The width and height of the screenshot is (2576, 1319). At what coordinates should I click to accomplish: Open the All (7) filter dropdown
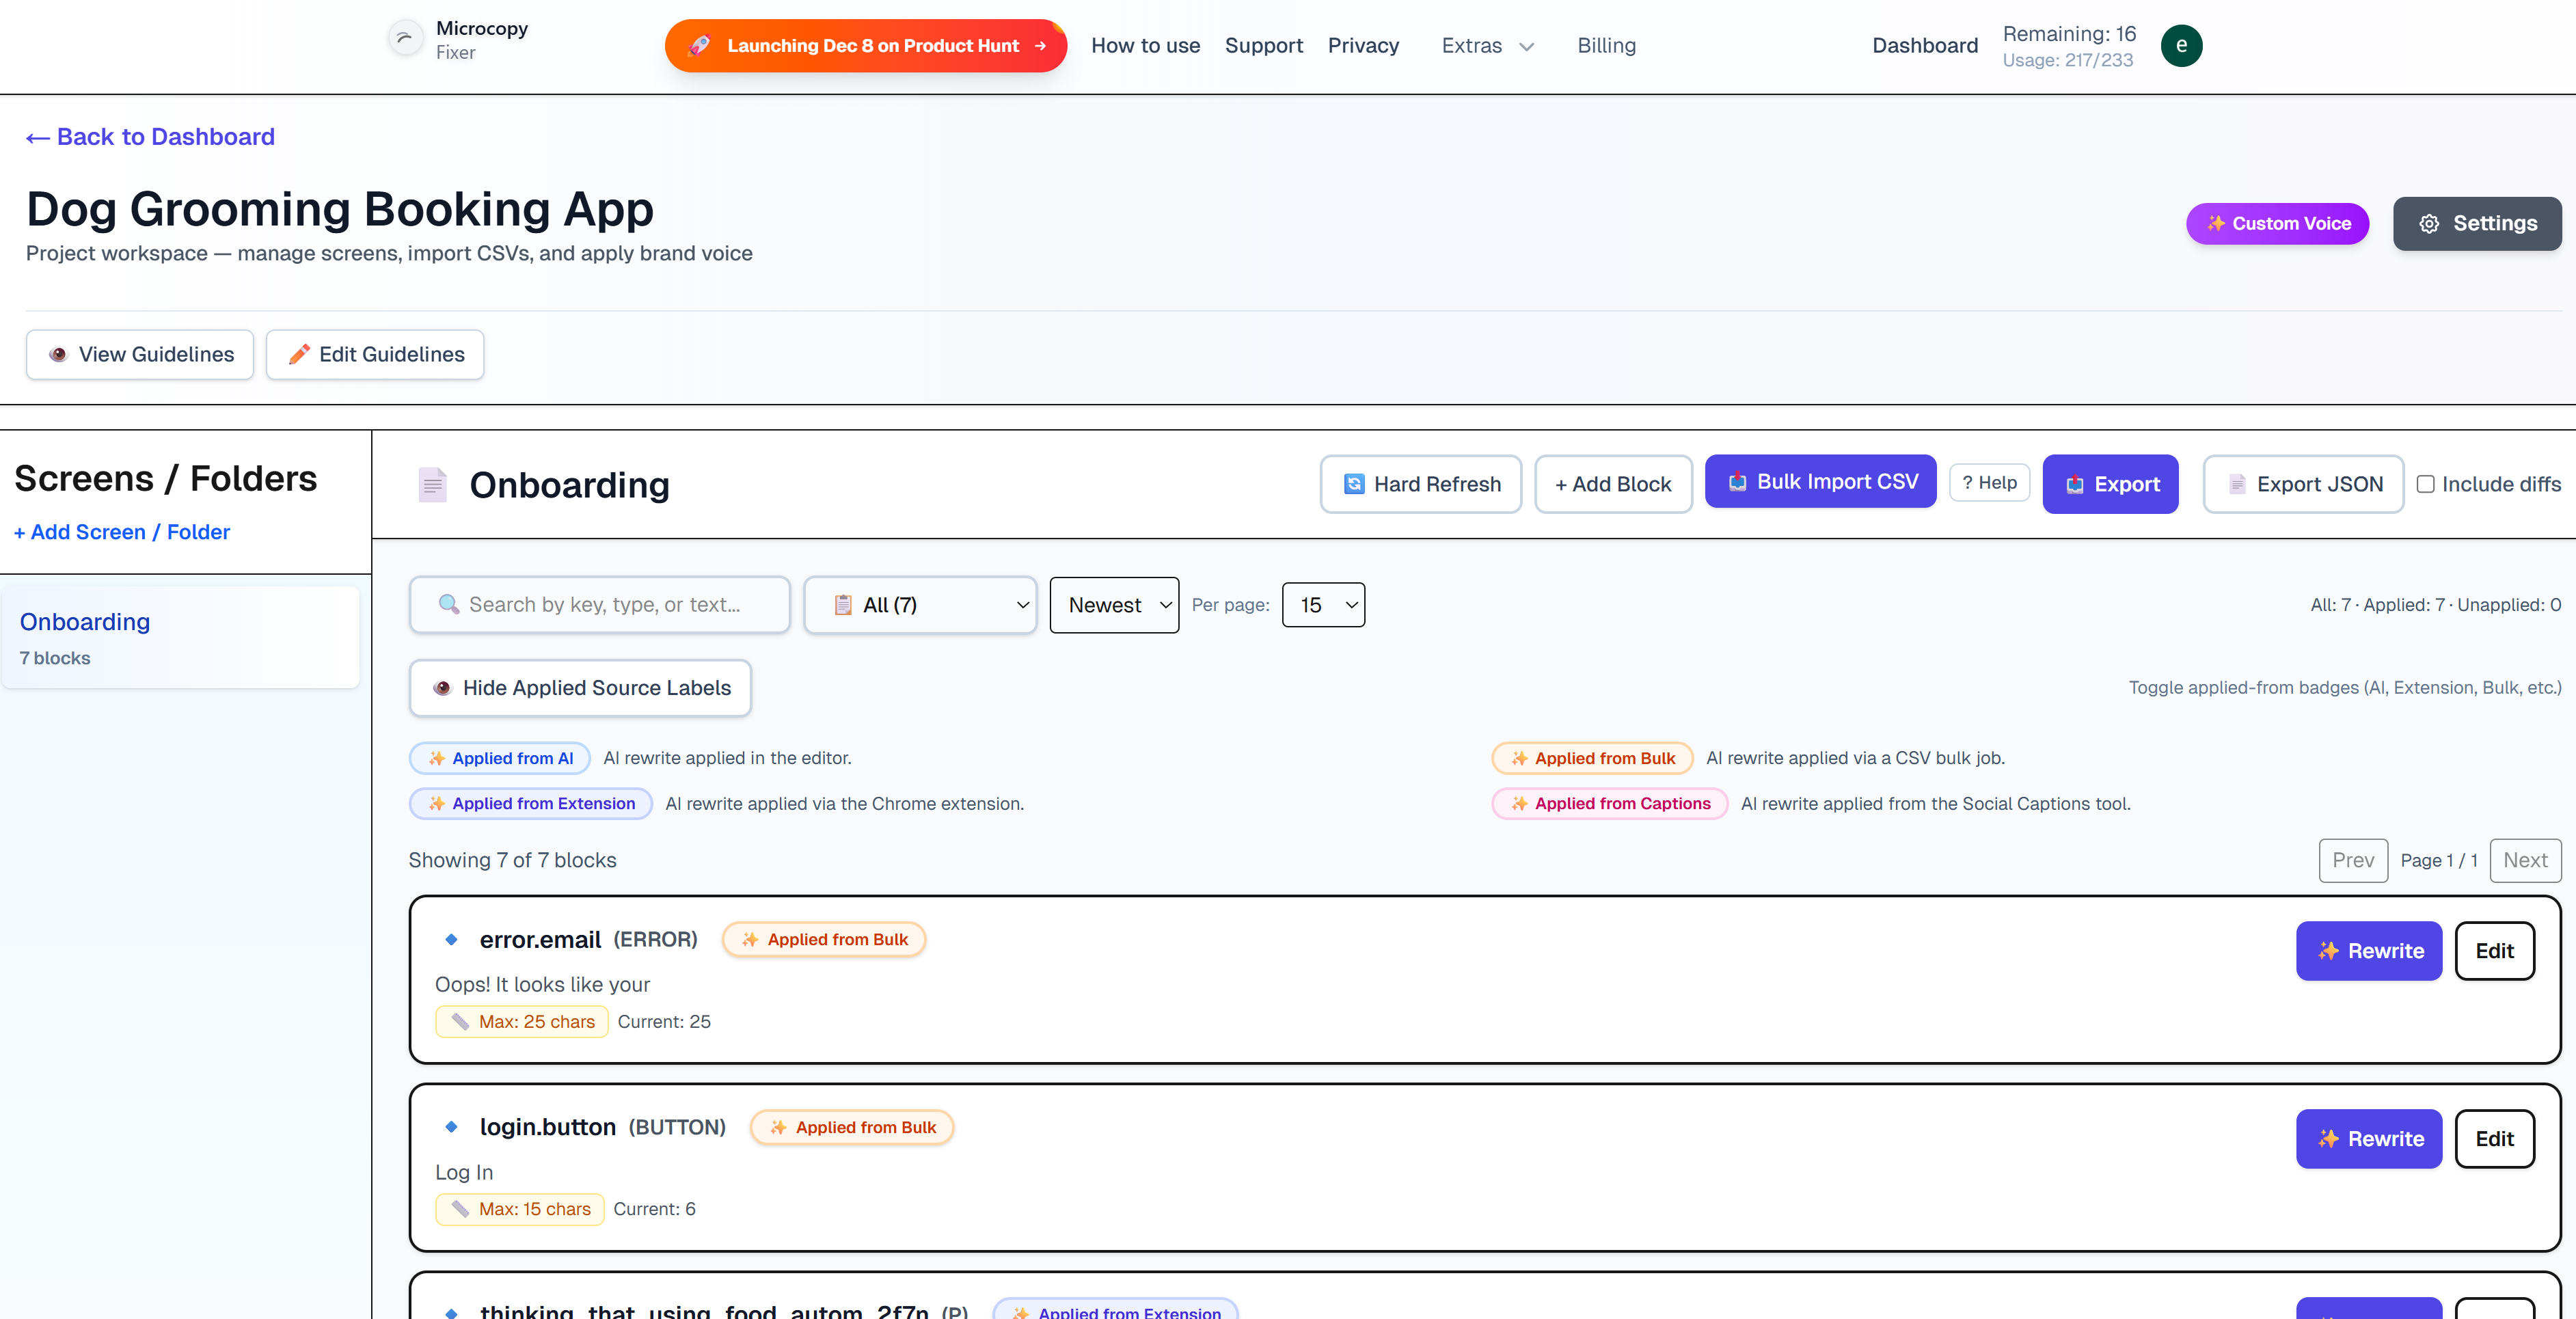pos(920,605)
